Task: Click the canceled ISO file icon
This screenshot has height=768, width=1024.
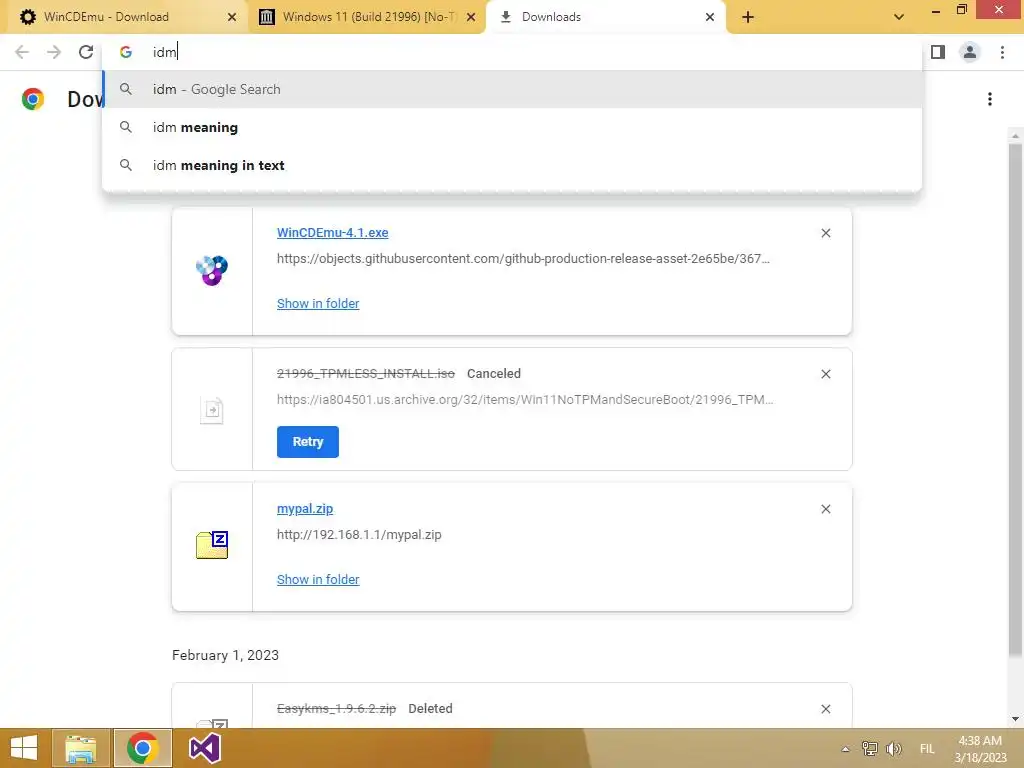Action: 212,411
